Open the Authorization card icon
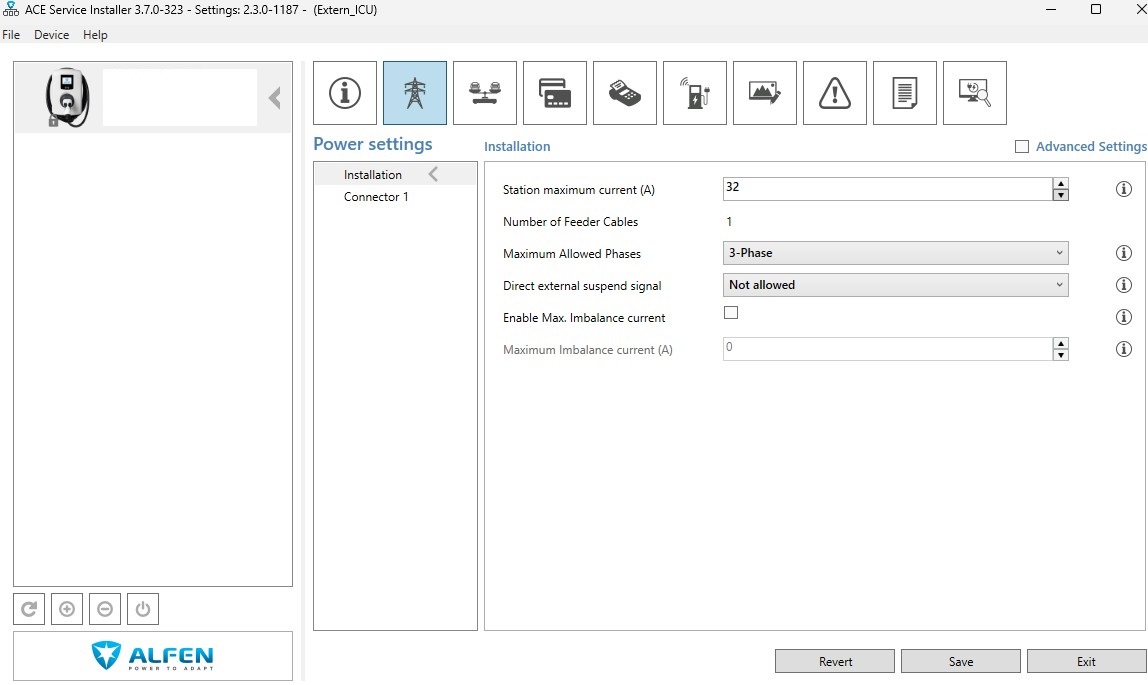 pyautogui.click(x=555, y=93)
